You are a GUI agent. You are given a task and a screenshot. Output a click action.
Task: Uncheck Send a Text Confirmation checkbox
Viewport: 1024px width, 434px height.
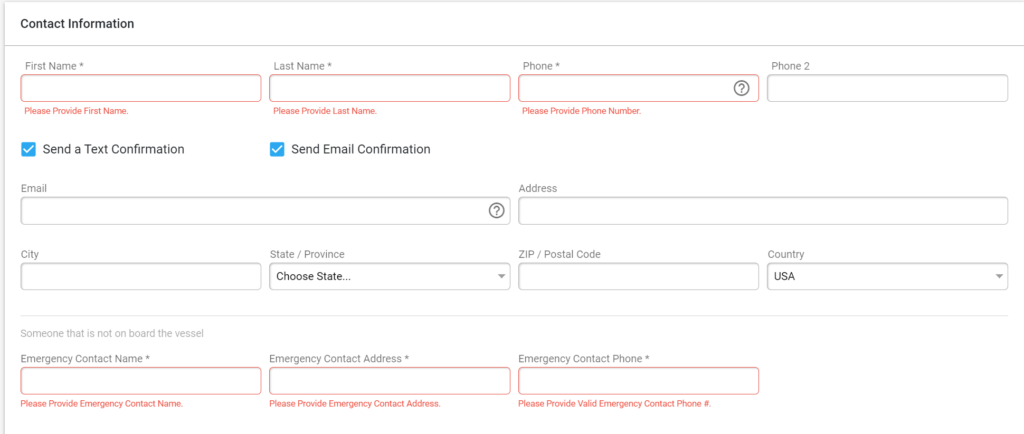coord(28,149)
